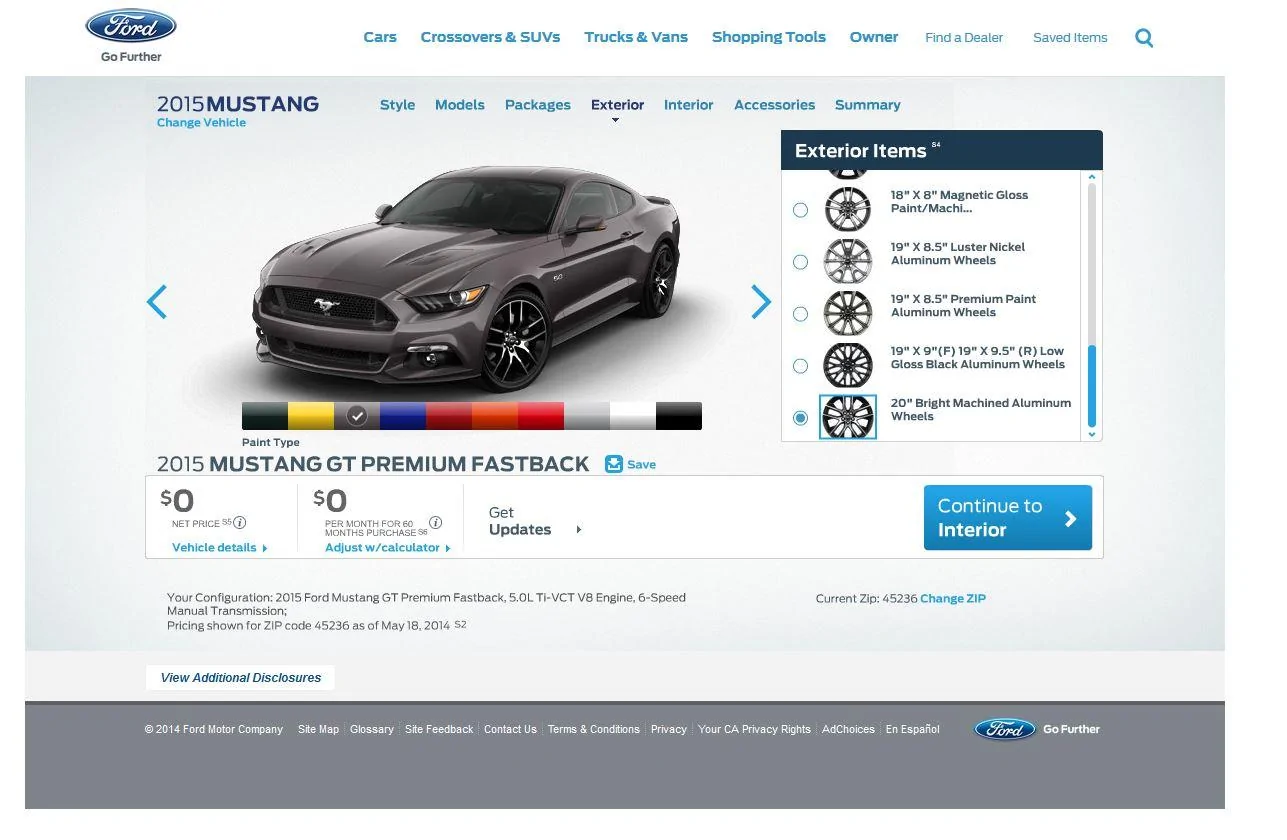Open the Net Price info icon
This screenshot has height=840, width=1287.
point(240,522)
